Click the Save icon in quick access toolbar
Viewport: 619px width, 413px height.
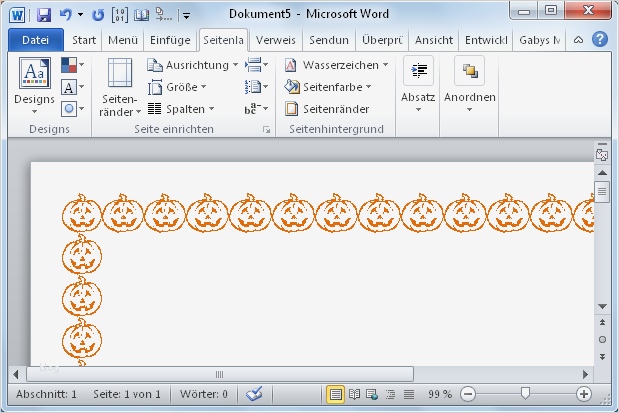click(x=44, y=15)
